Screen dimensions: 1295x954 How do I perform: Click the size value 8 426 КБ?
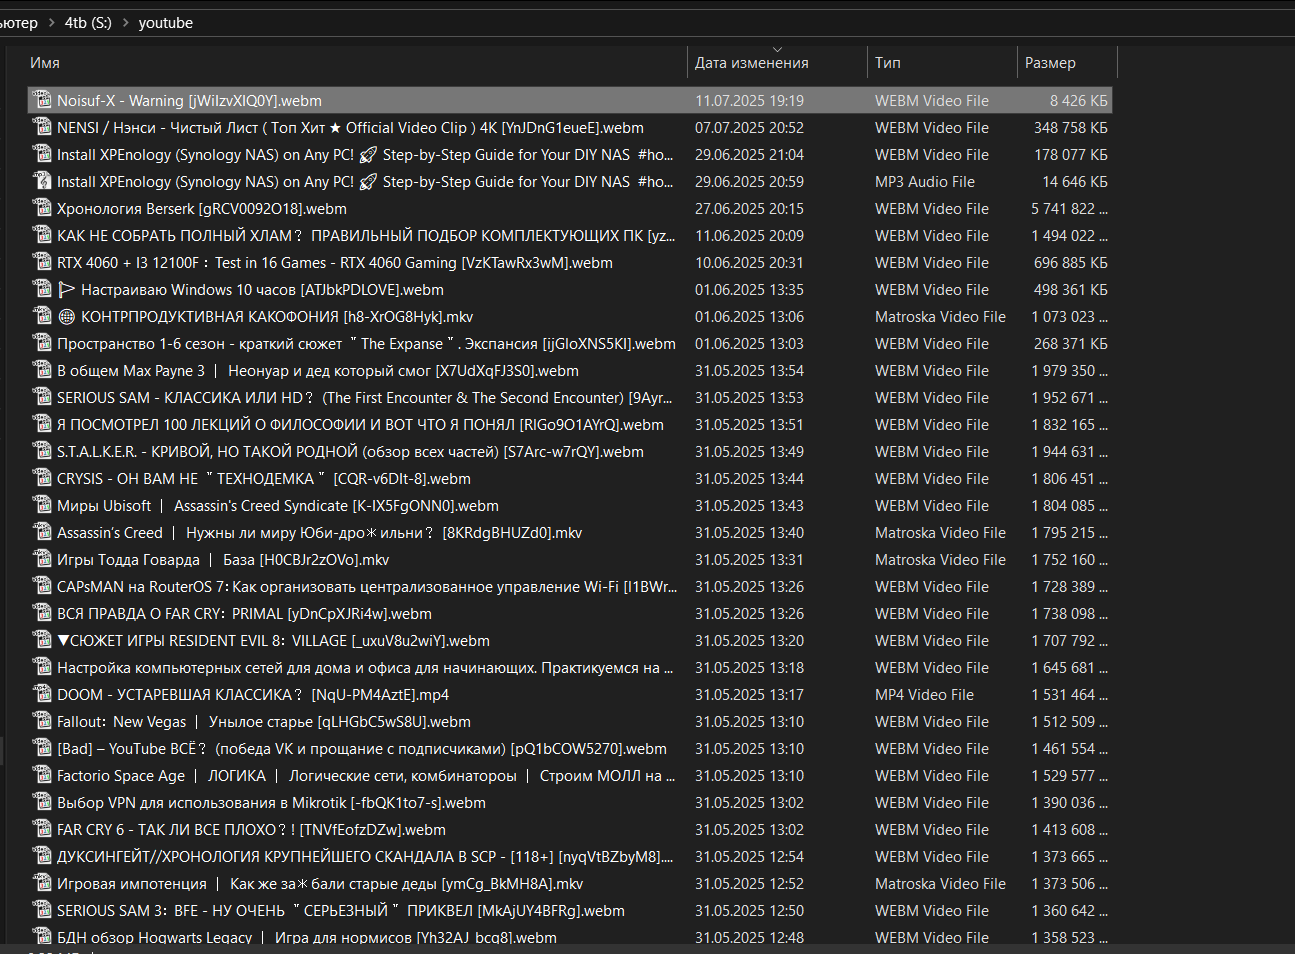(1079, 100)
